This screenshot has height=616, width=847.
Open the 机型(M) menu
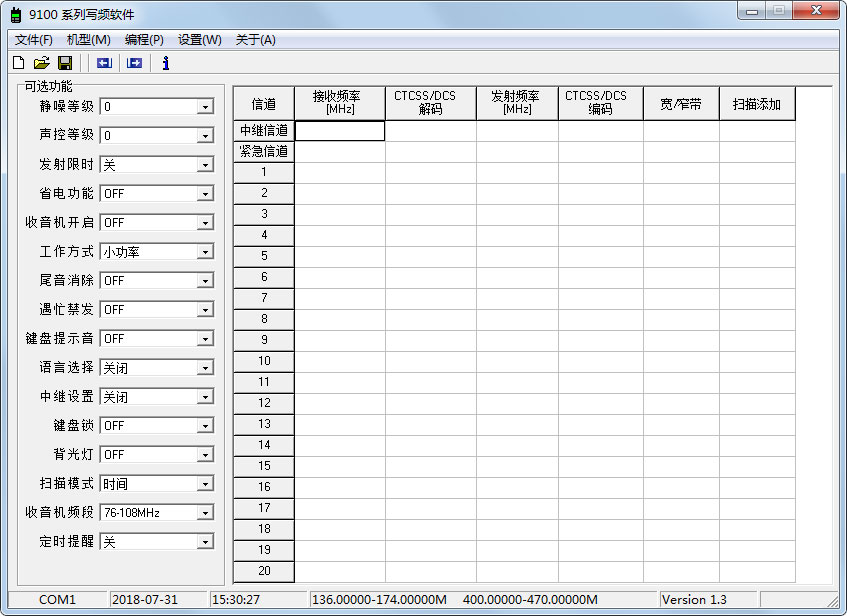[89, 40]
